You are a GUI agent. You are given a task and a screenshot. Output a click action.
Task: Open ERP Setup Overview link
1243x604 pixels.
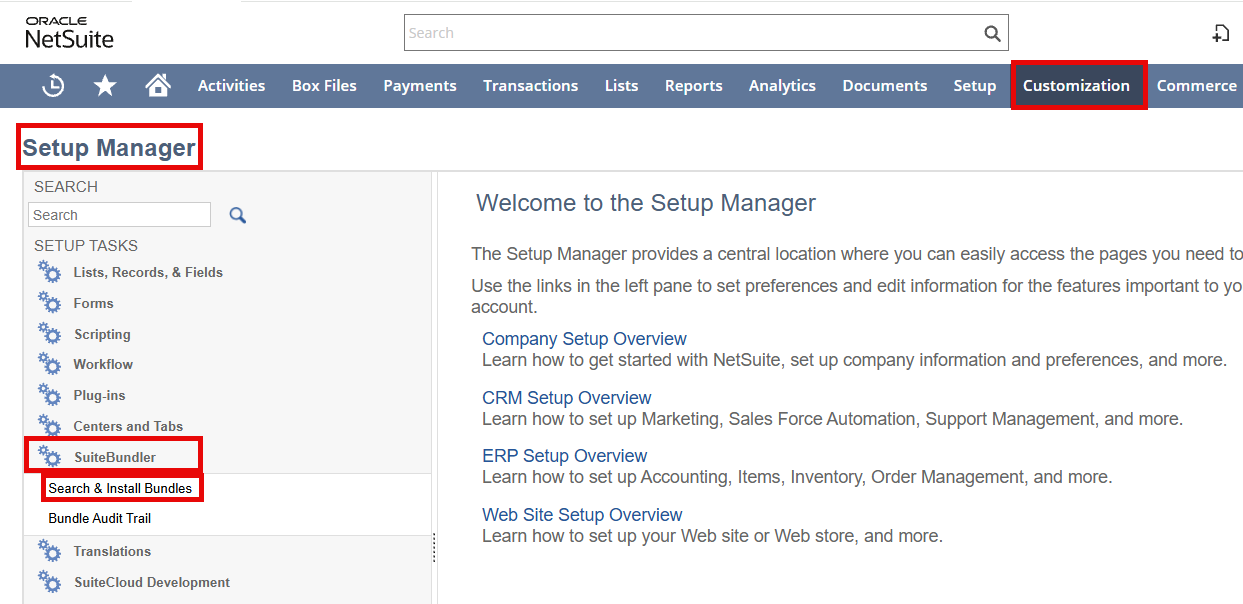[x=565, y=456]
